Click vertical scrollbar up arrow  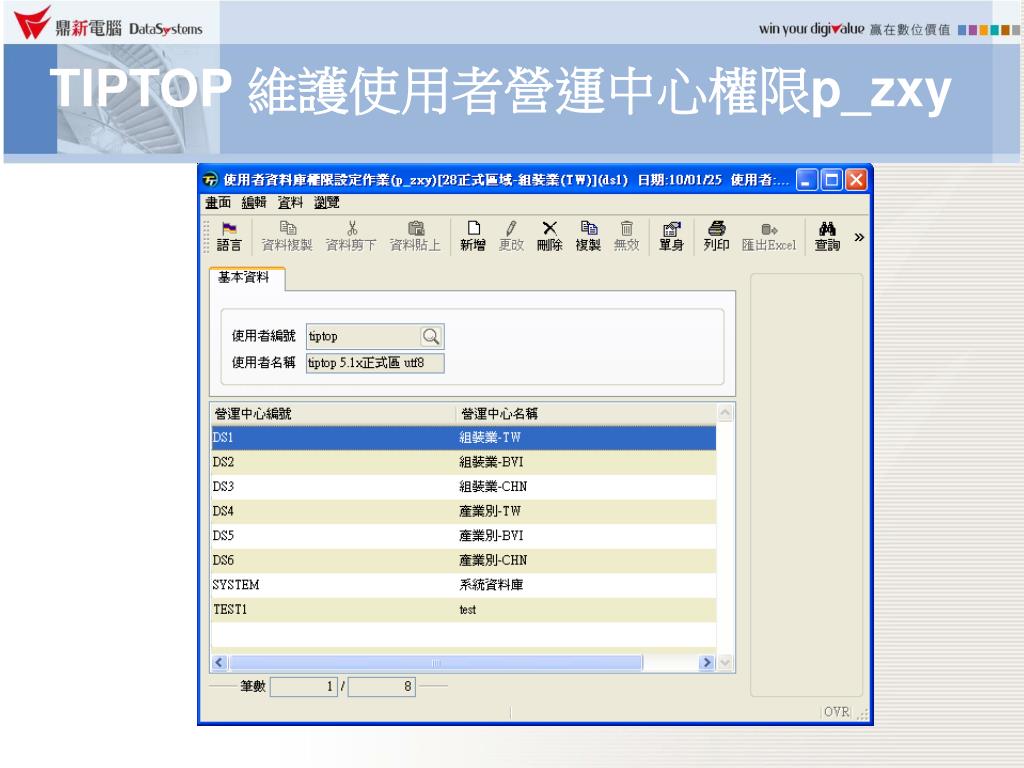[x=725, y=413]
